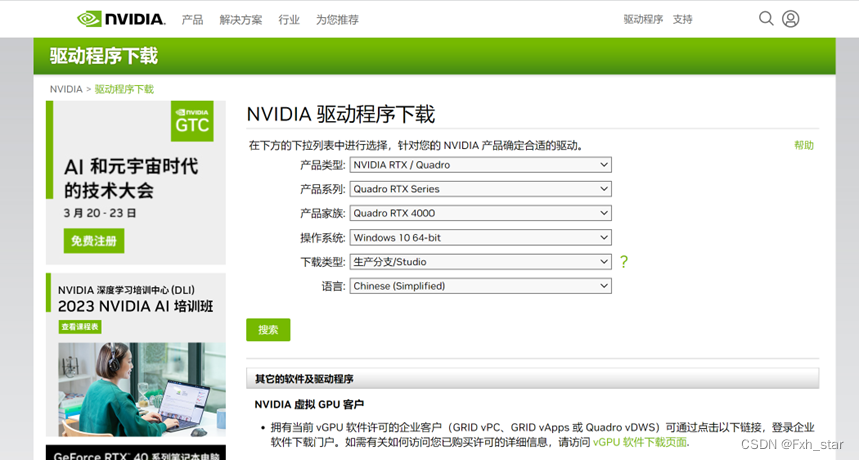Click the woman with laptop training photo
Image resolution: width=859 pixels, height=460 pixels.
(x=142, y=389)
